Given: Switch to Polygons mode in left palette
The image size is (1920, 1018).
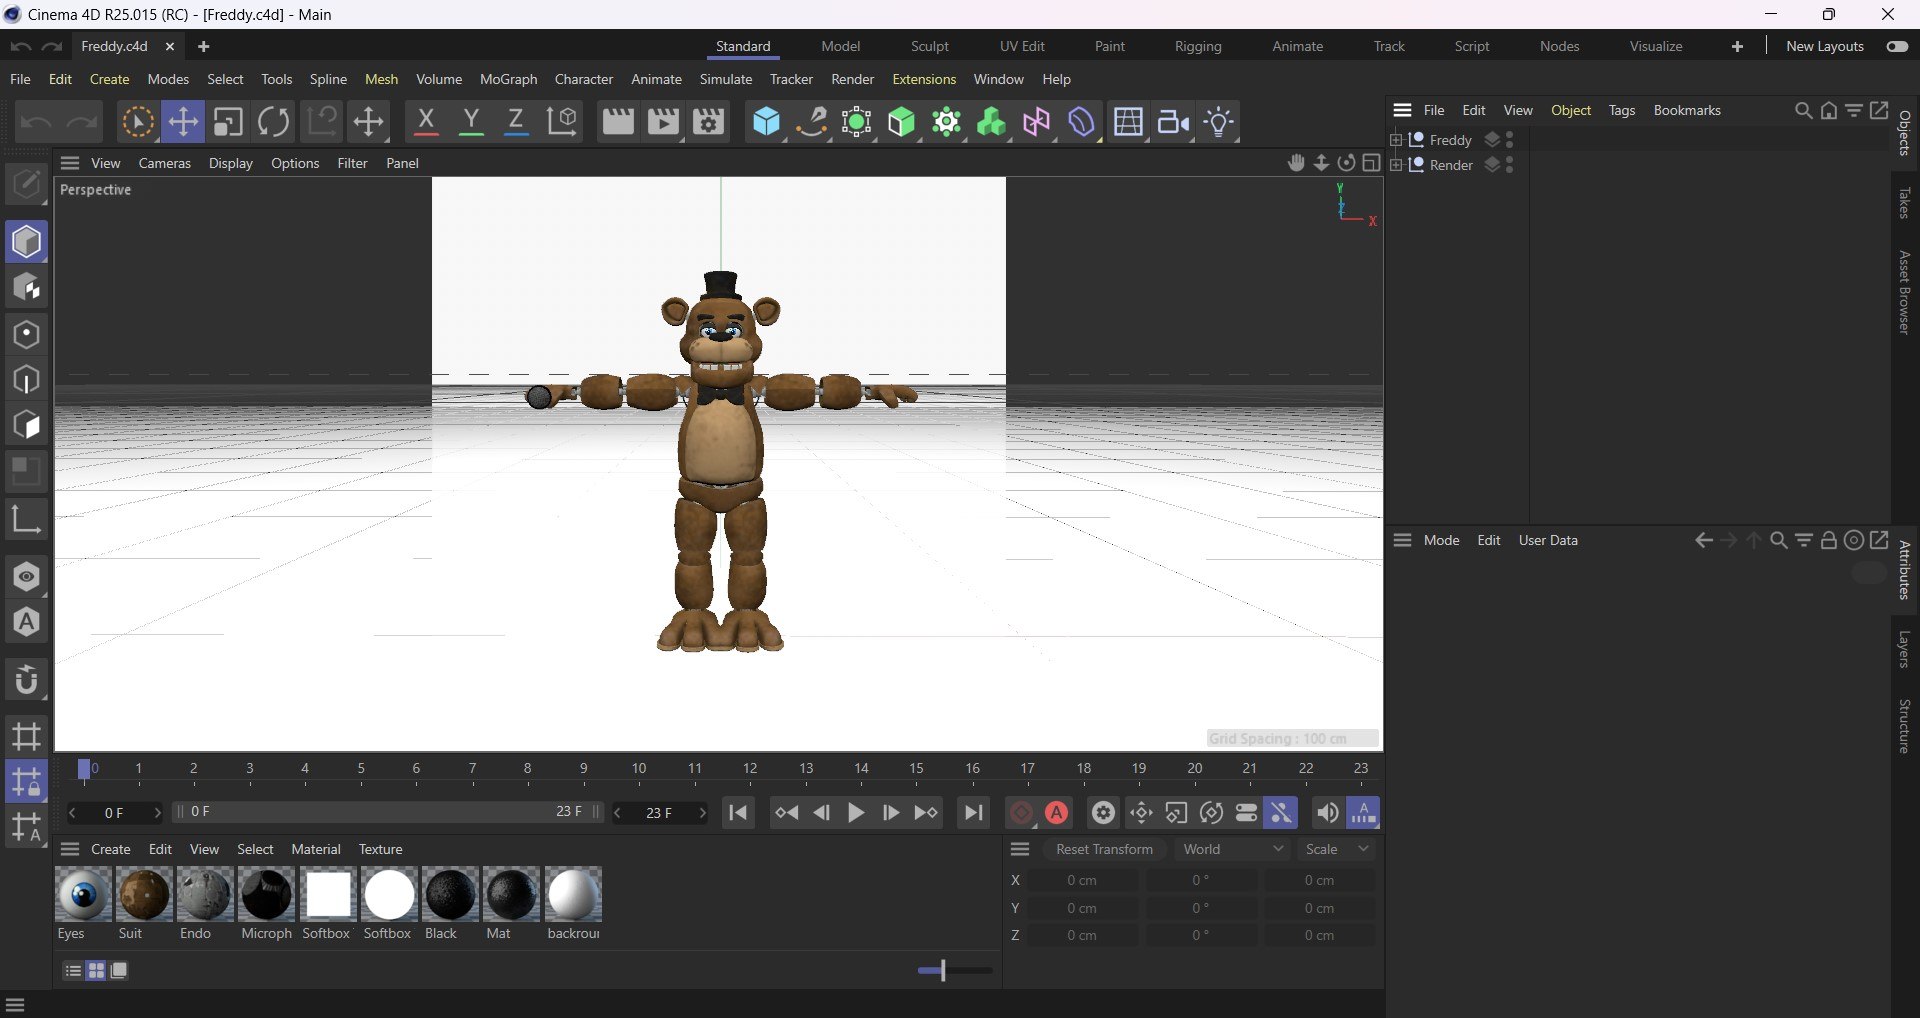Looking at the screenshot, I should click(27, 425).
